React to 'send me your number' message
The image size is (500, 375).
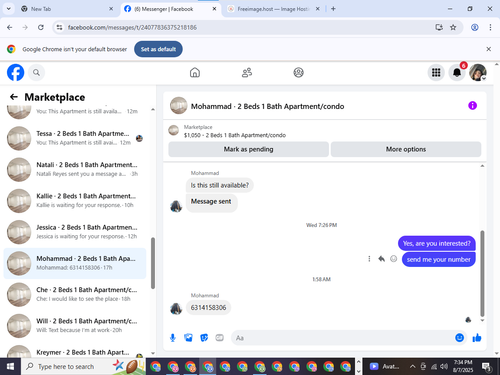tap(393, 259)
